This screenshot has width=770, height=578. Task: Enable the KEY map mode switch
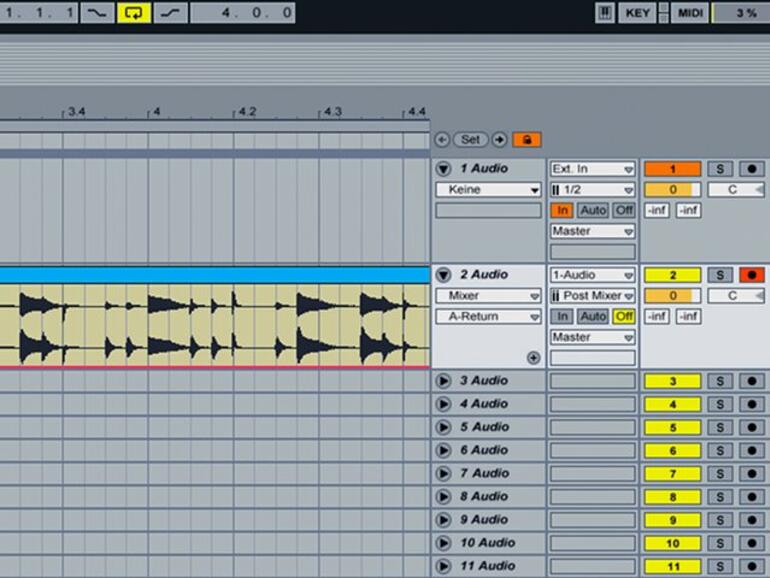point(637,12)
